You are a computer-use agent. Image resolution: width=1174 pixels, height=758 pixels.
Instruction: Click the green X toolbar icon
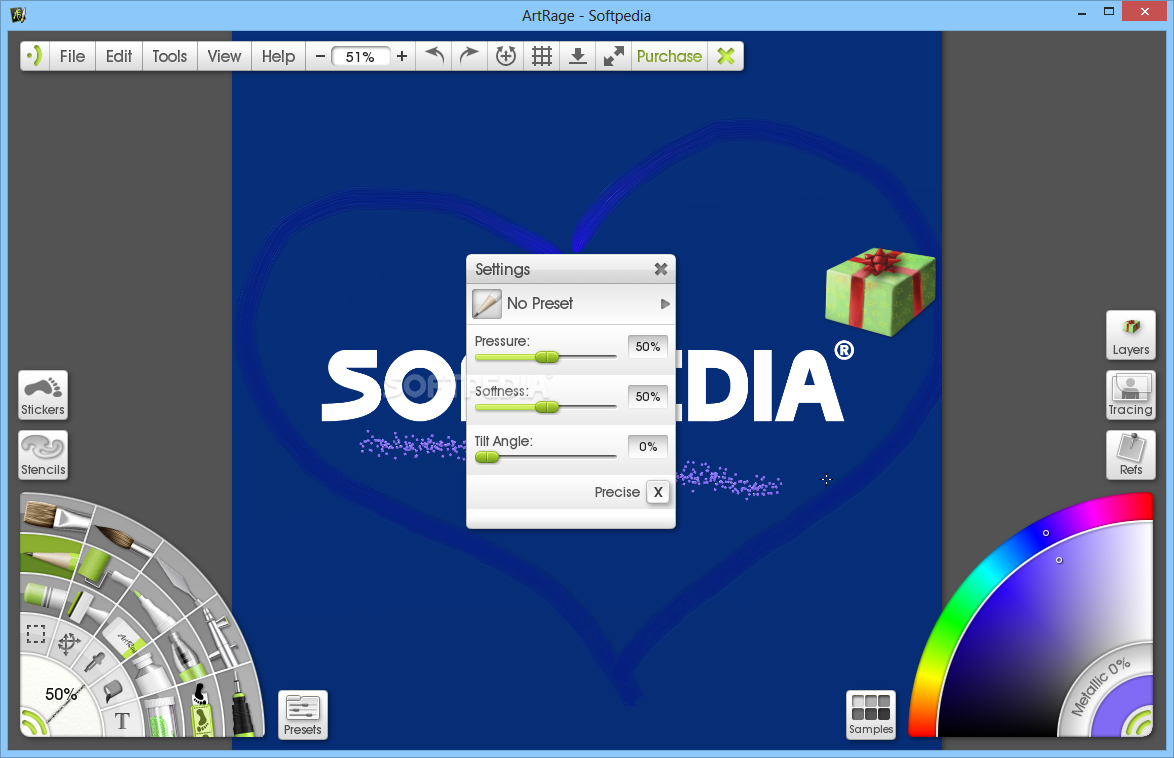tap(726, 56)
